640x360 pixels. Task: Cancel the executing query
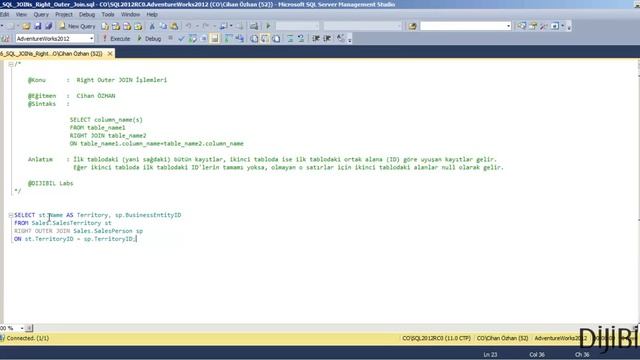point(170,38)
